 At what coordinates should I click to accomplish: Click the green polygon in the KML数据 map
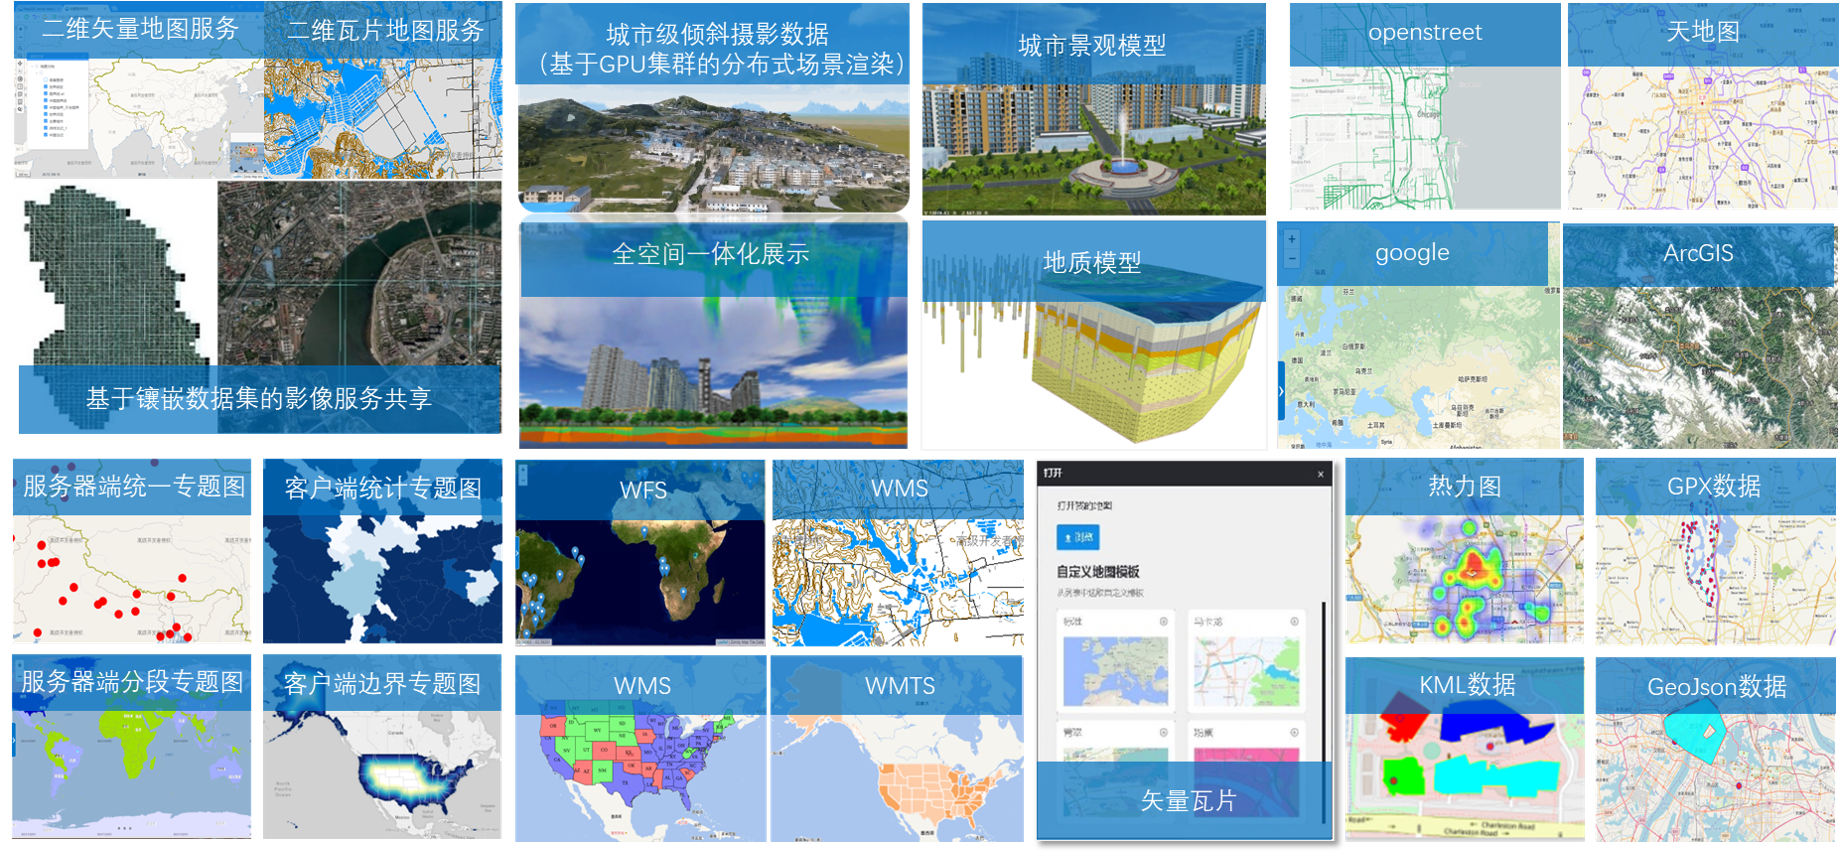click(1404, 775)
